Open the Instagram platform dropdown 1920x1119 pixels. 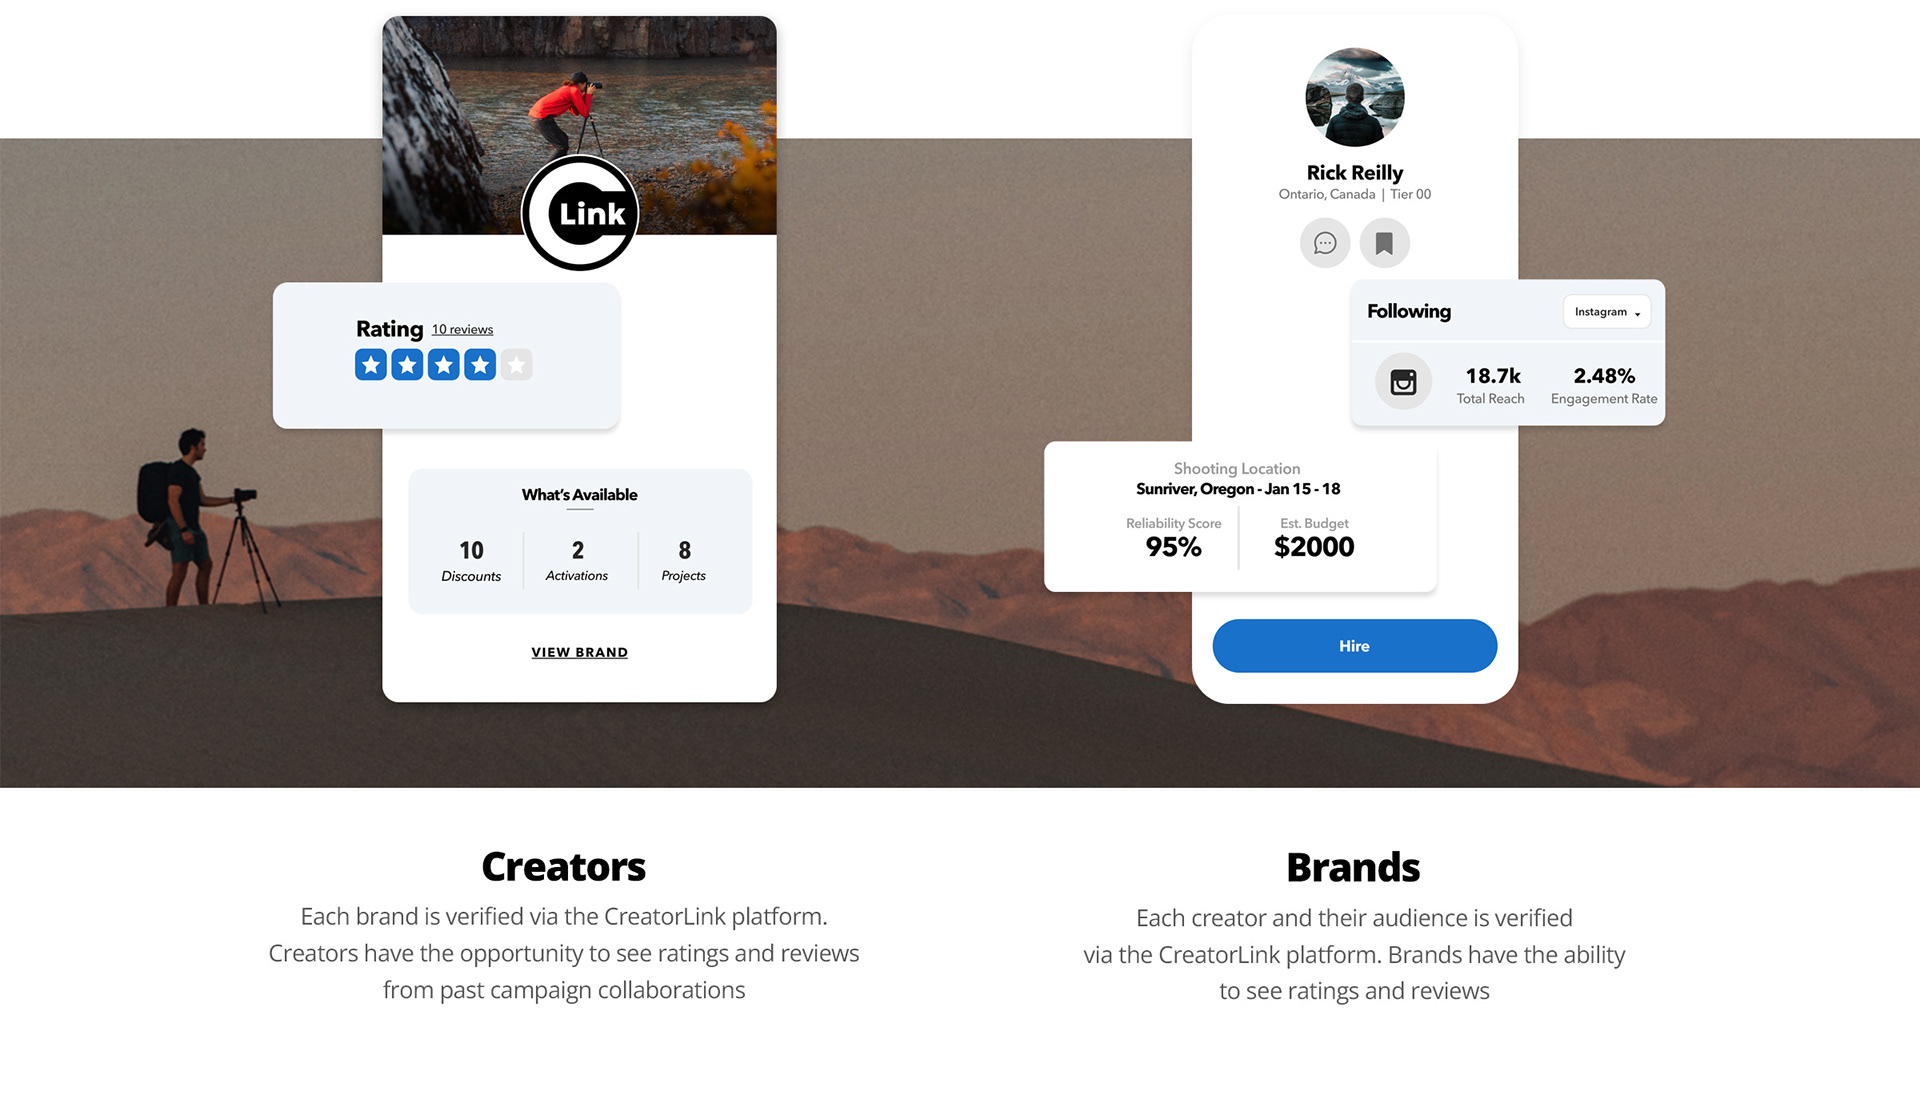pyautogui.click(x=1607, y=312)
